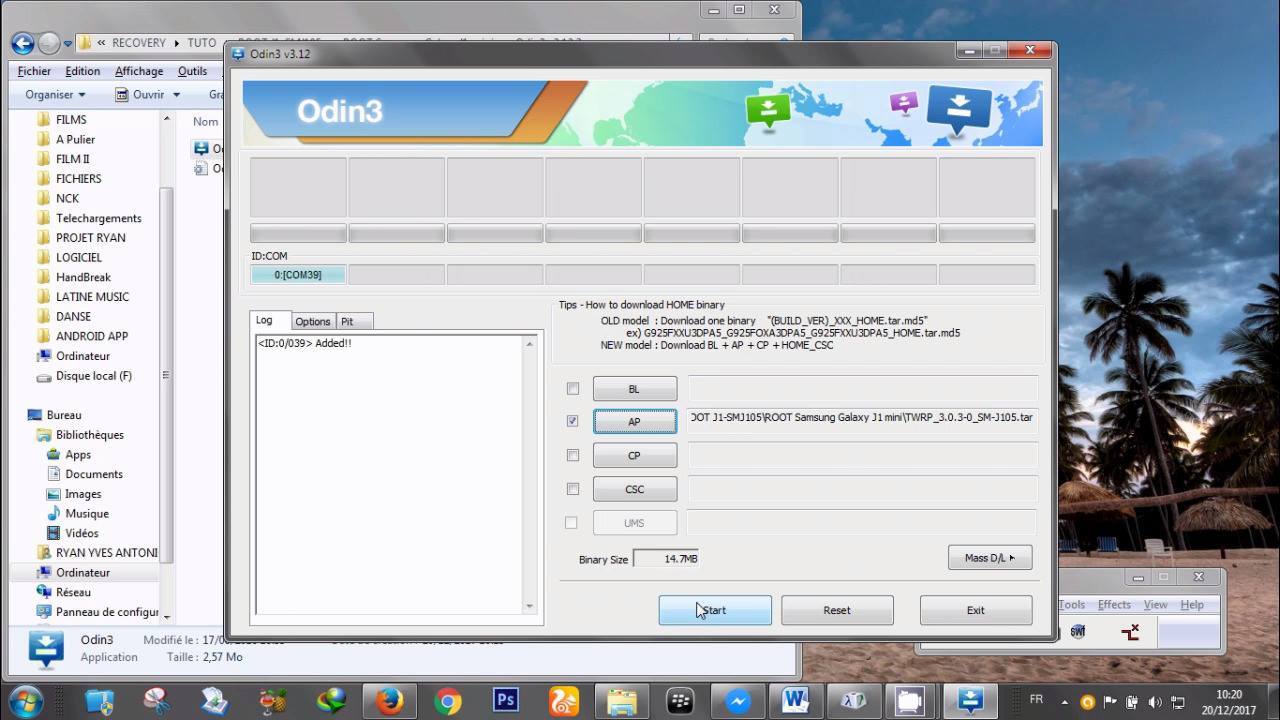This screenshot has width=1280, height=720.
Task: Open Google Chrome from the taskbar
Action: pos(447,700)
